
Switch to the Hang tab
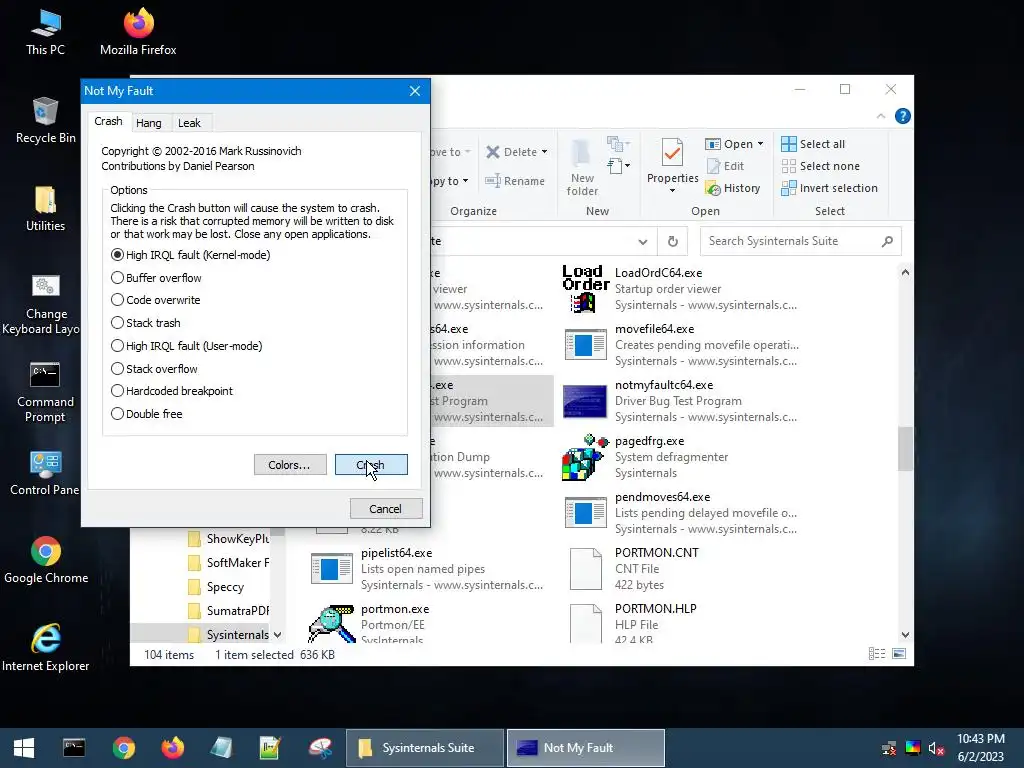pyautogui.click(x=149, y=123)
